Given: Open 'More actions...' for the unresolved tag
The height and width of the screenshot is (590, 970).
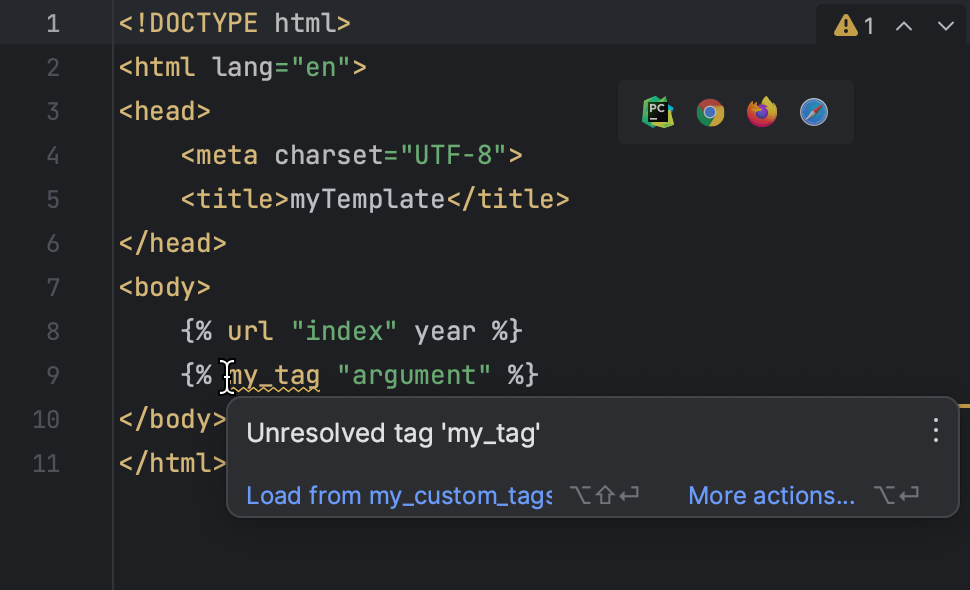Looking at the screenshot, I should pos(771,495).
